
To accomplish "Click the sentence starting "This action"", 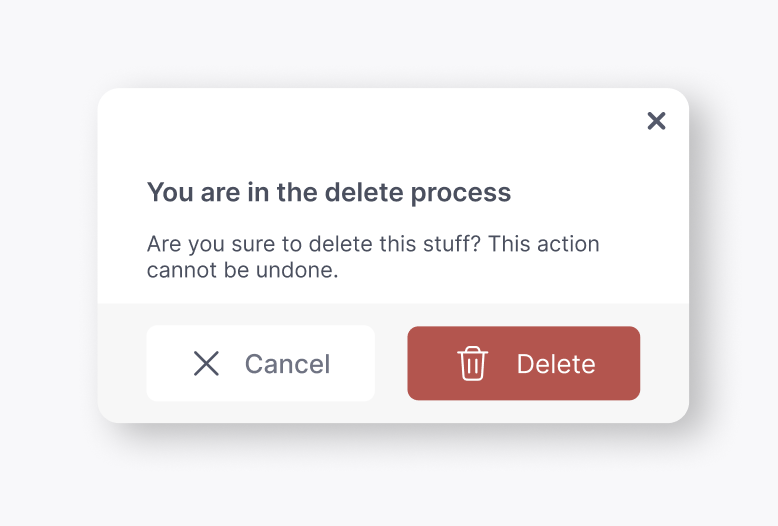I will tap(373, 257).
